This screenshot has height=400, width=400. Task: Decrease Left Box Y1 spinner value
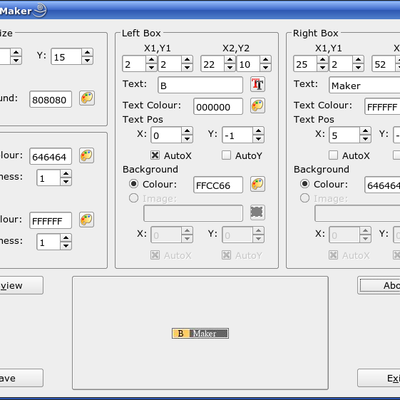click(187, 67)
